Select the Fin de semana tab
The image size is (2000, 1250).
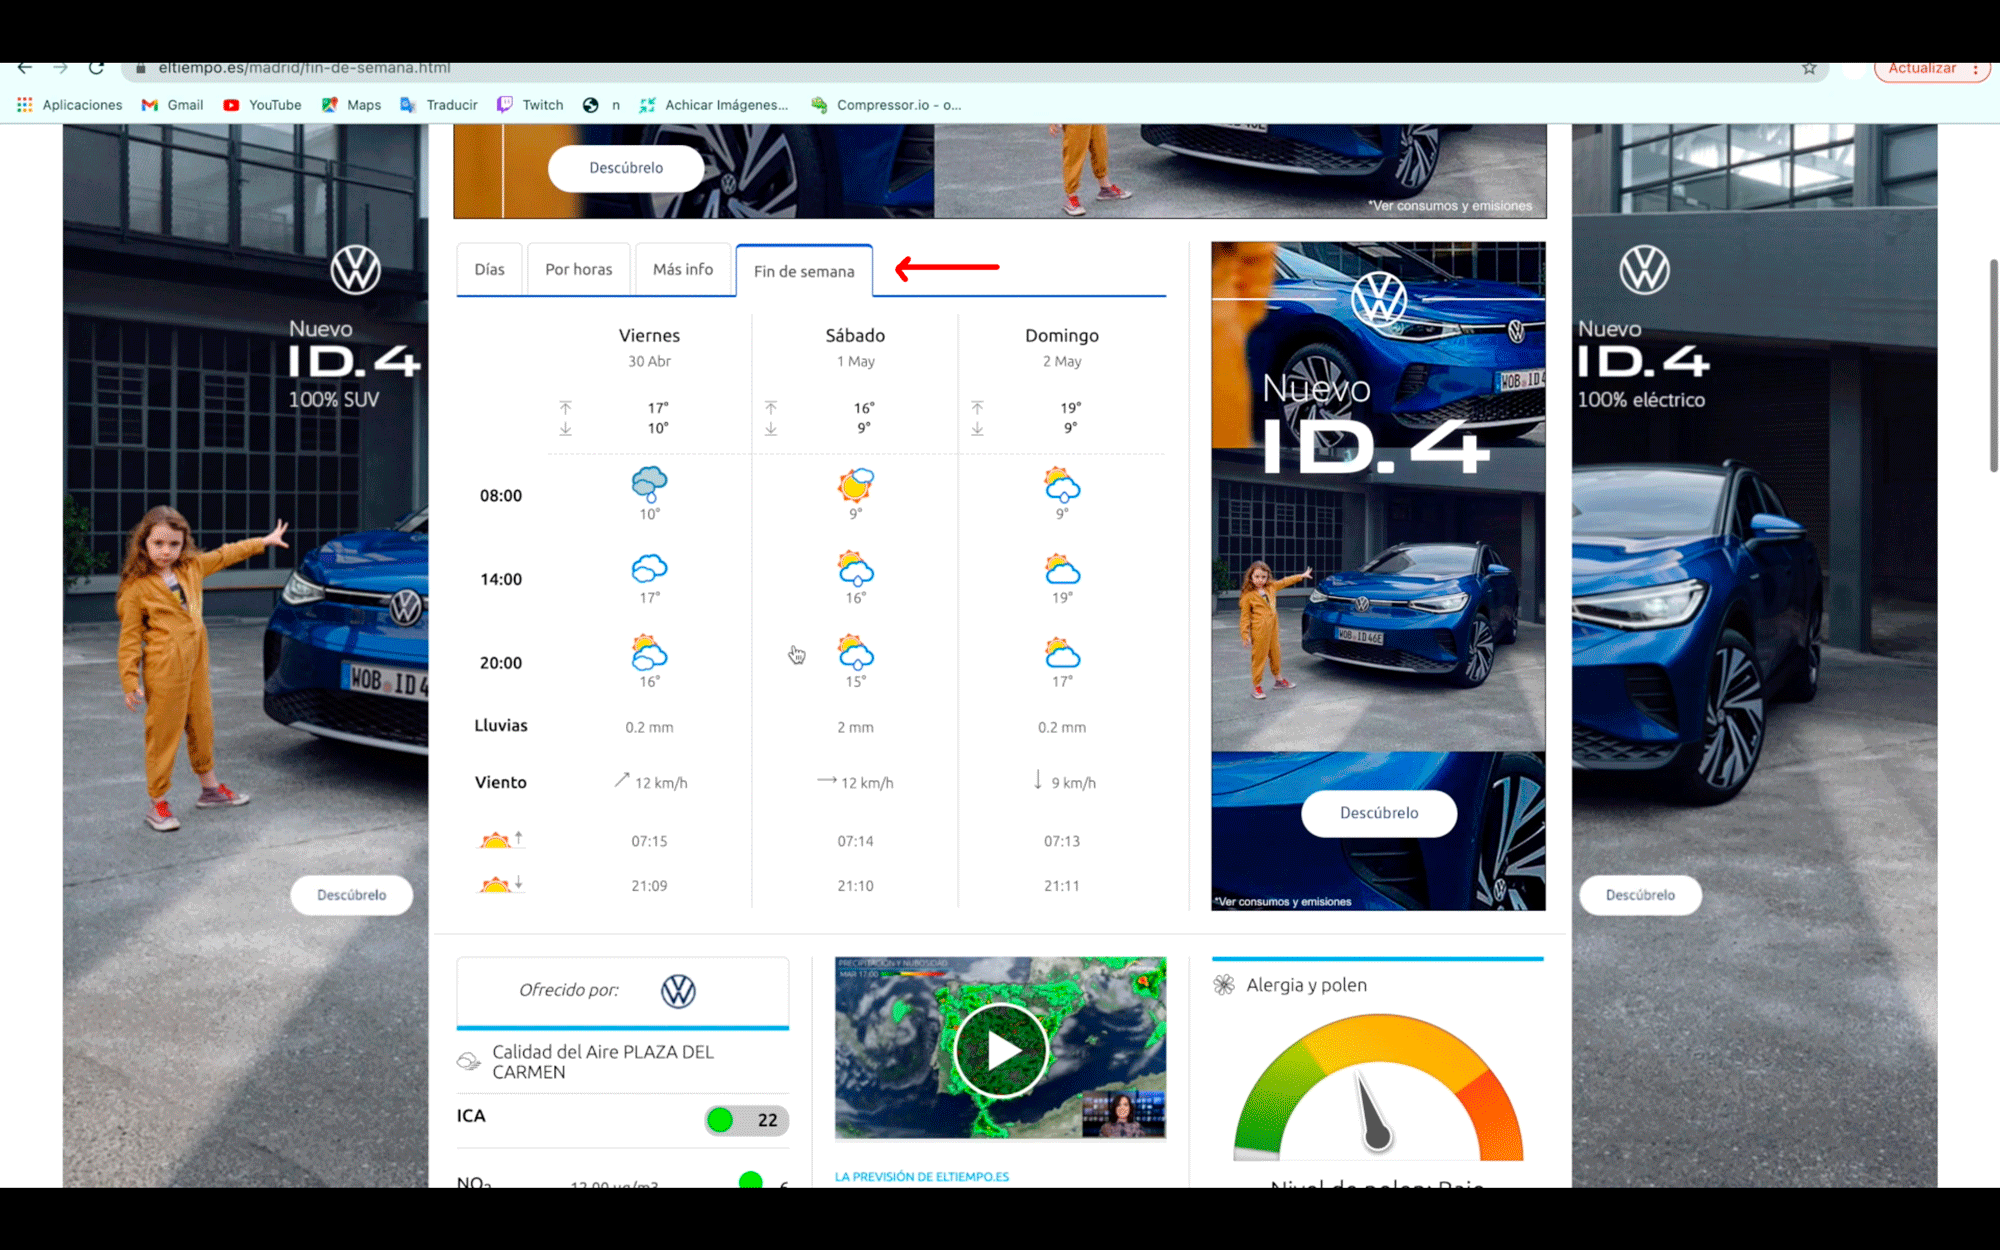(803, 271)
